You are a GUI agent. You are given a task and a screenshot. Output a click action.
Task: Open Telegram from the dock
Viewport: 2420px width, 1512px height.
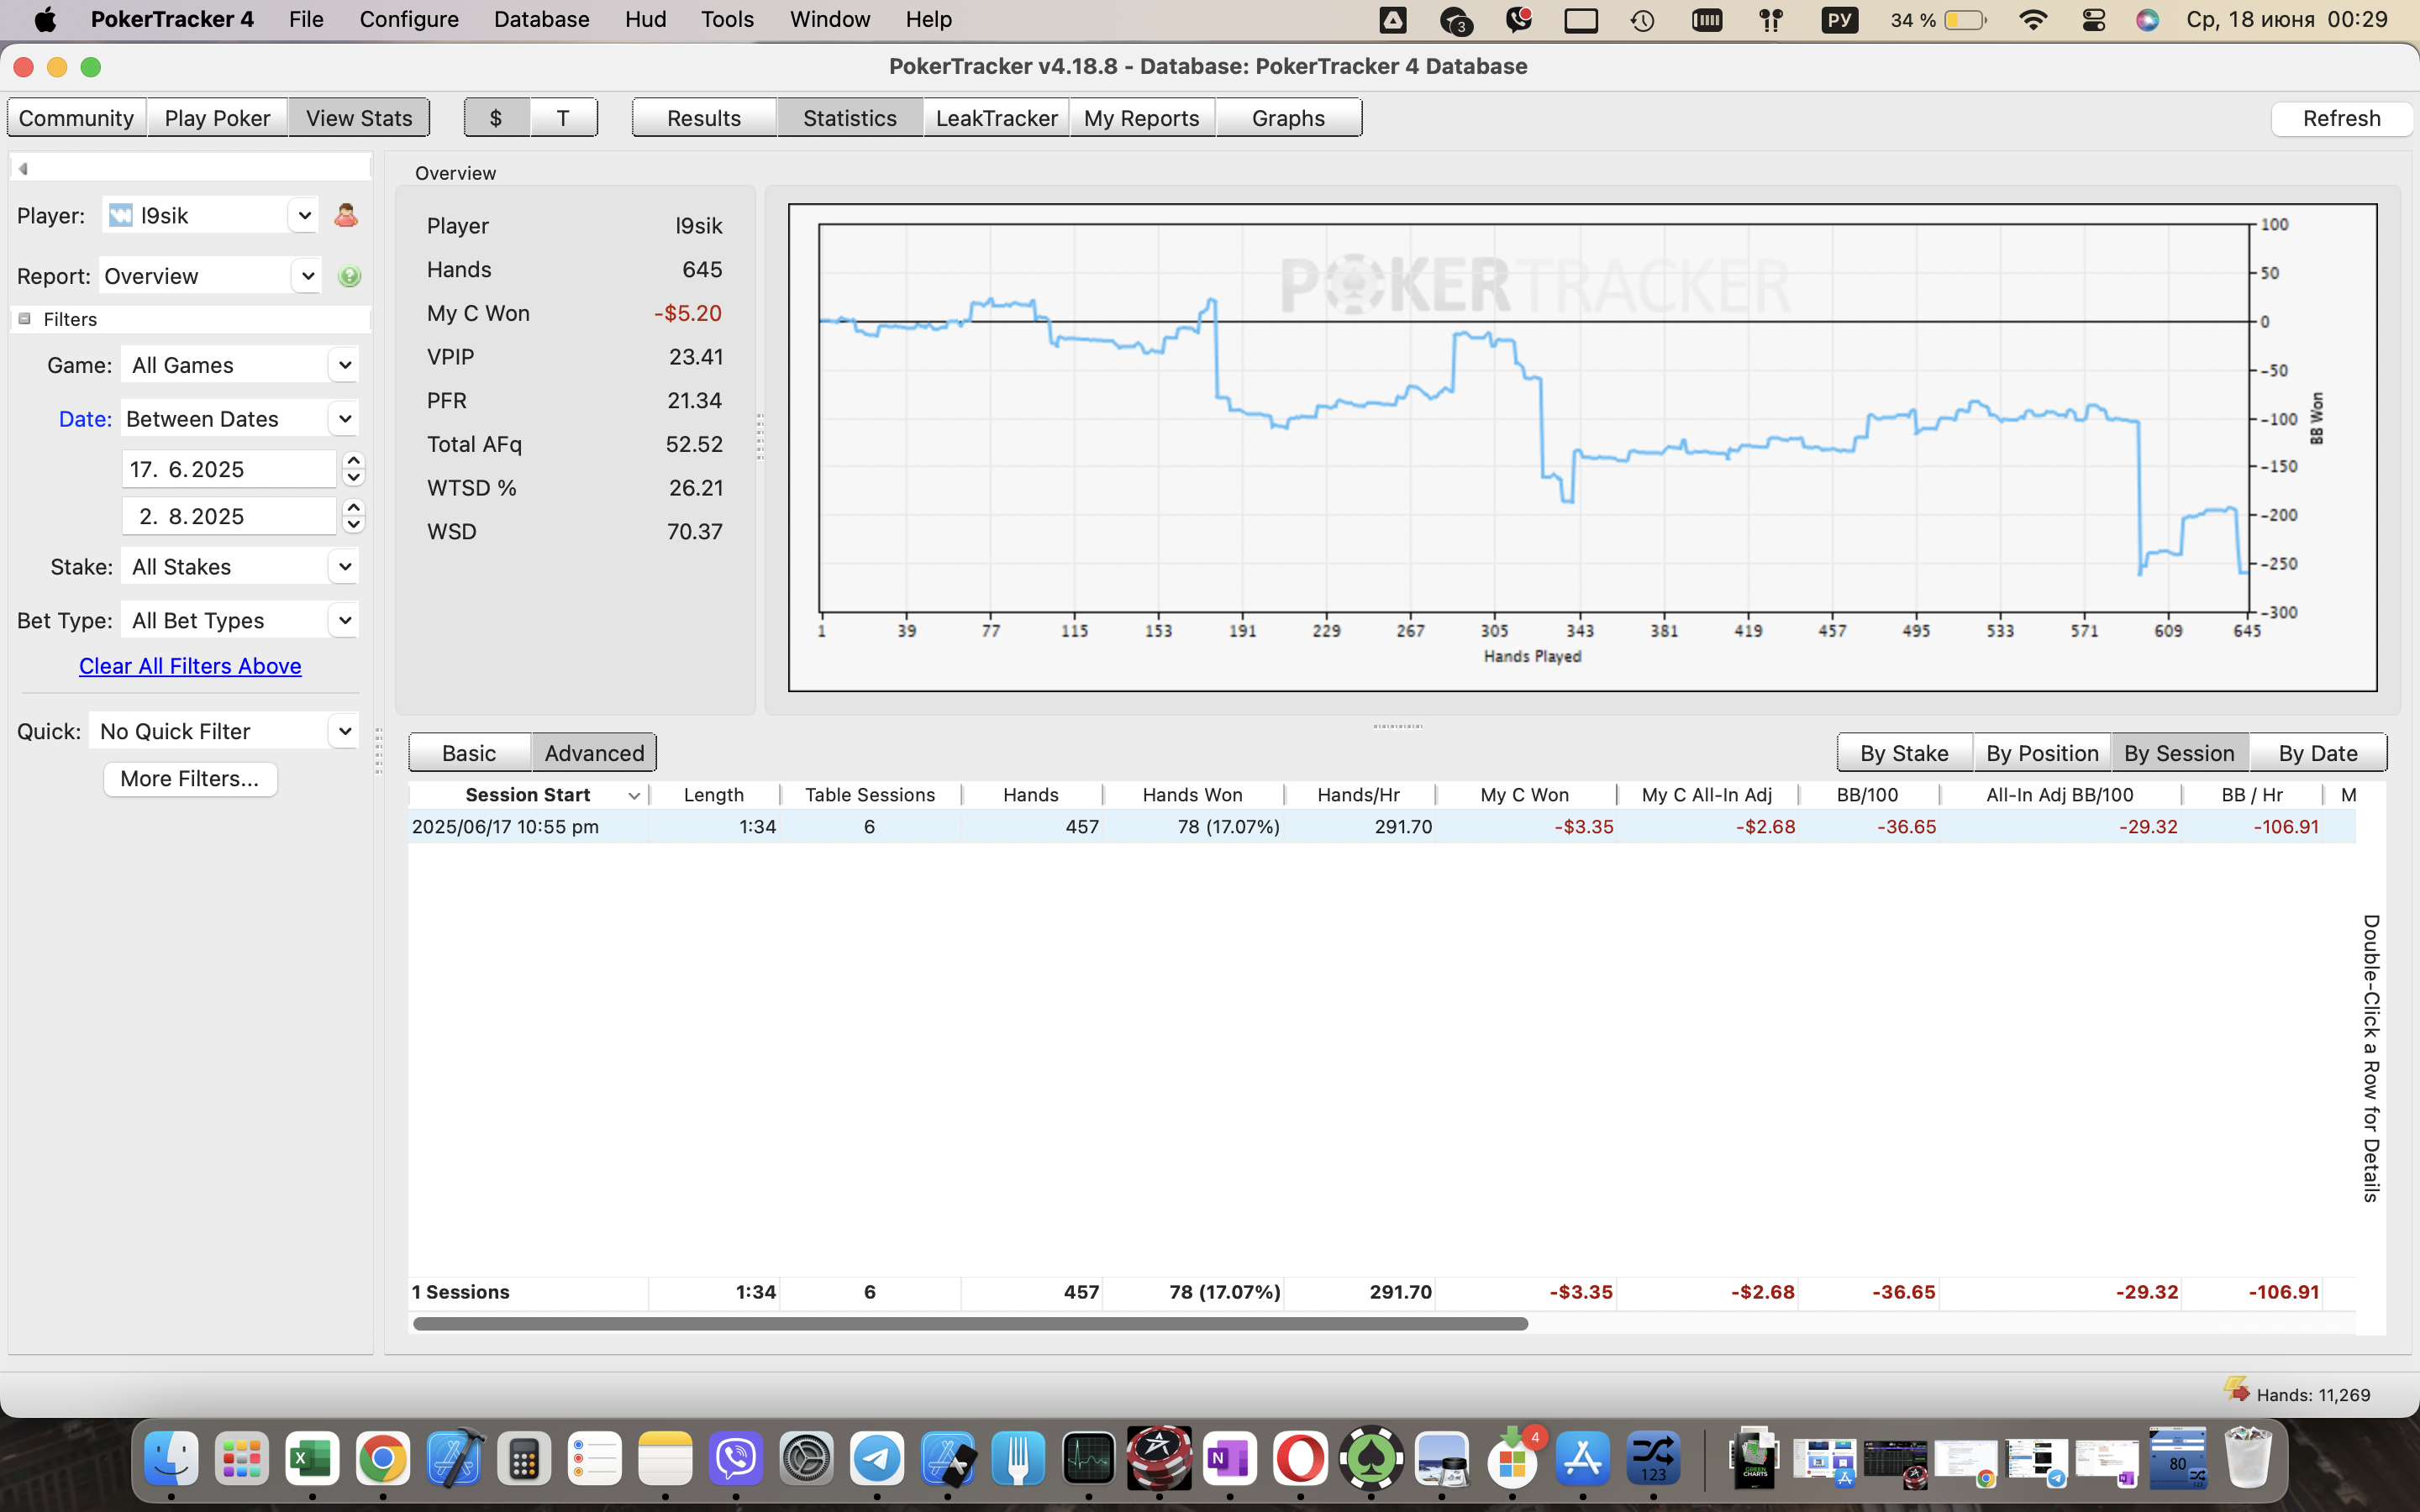877,1459
